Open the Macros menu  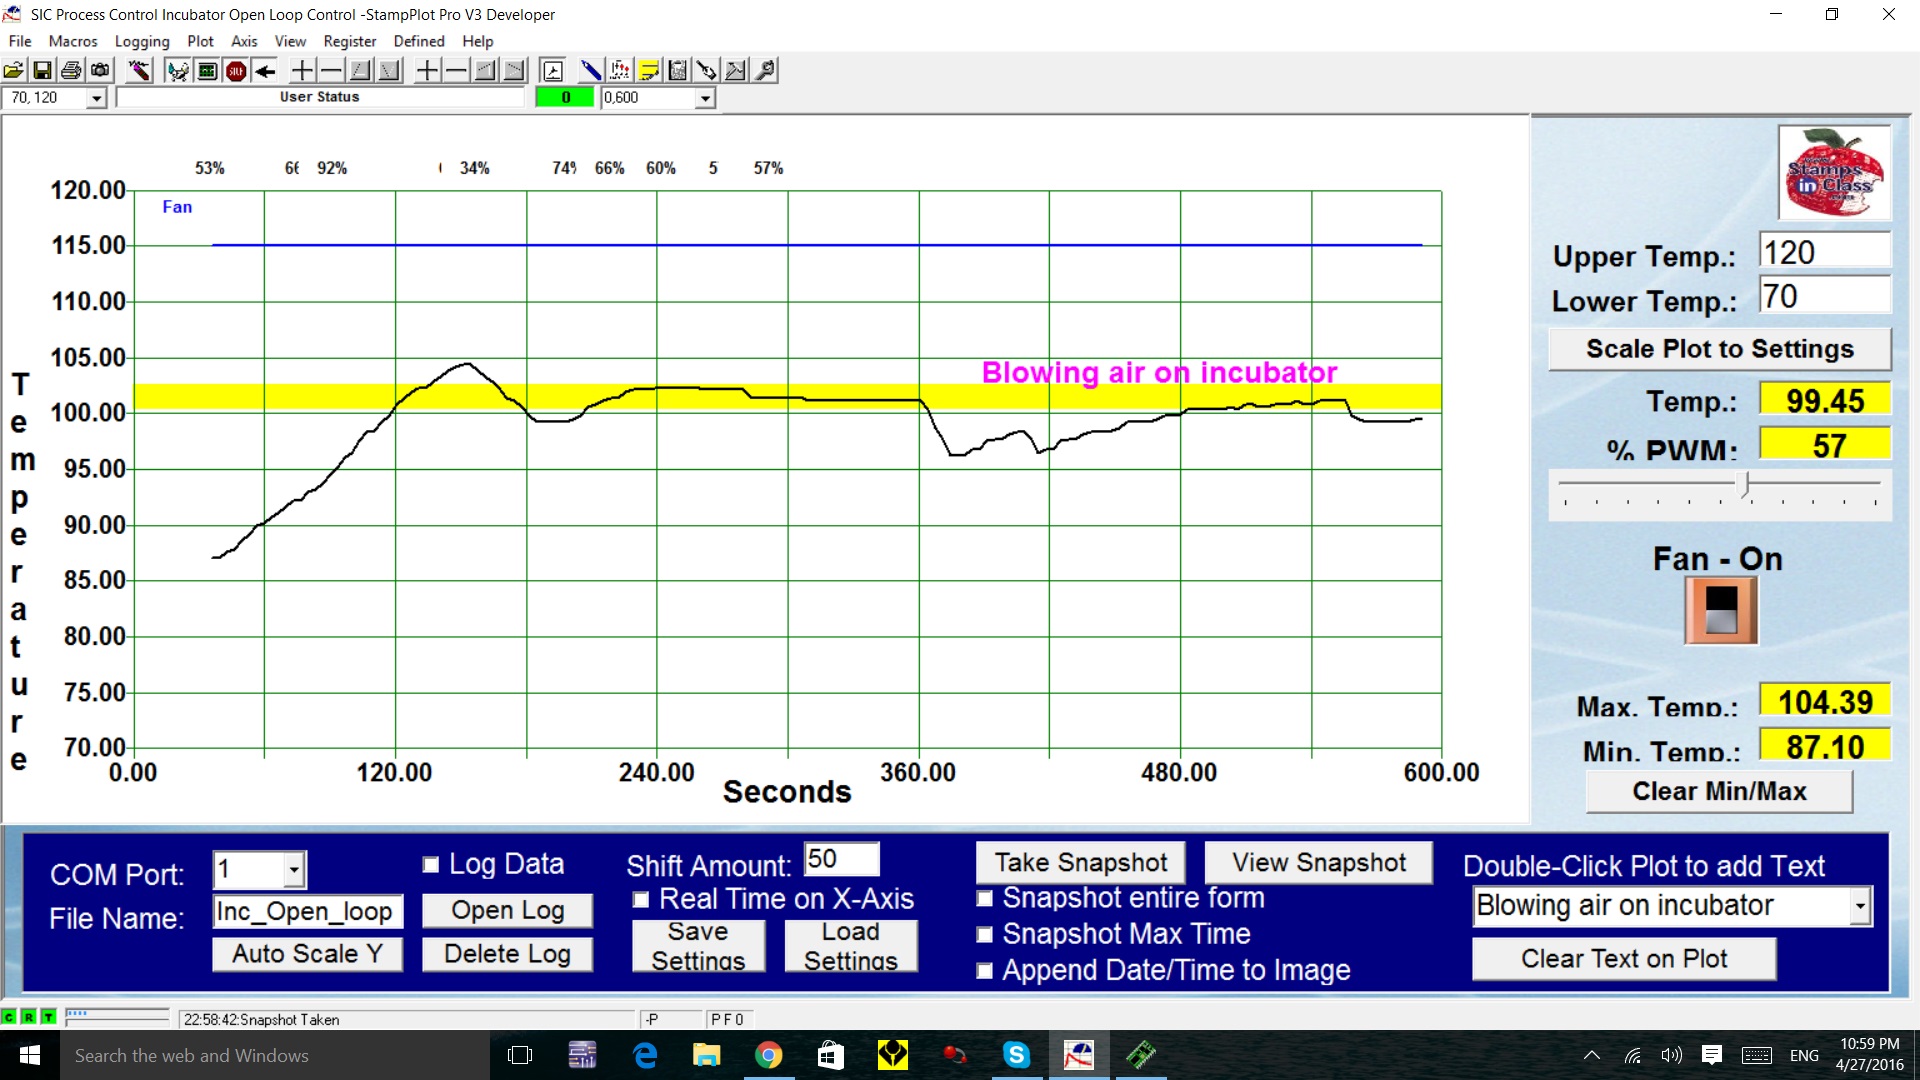tap(73, 41)
